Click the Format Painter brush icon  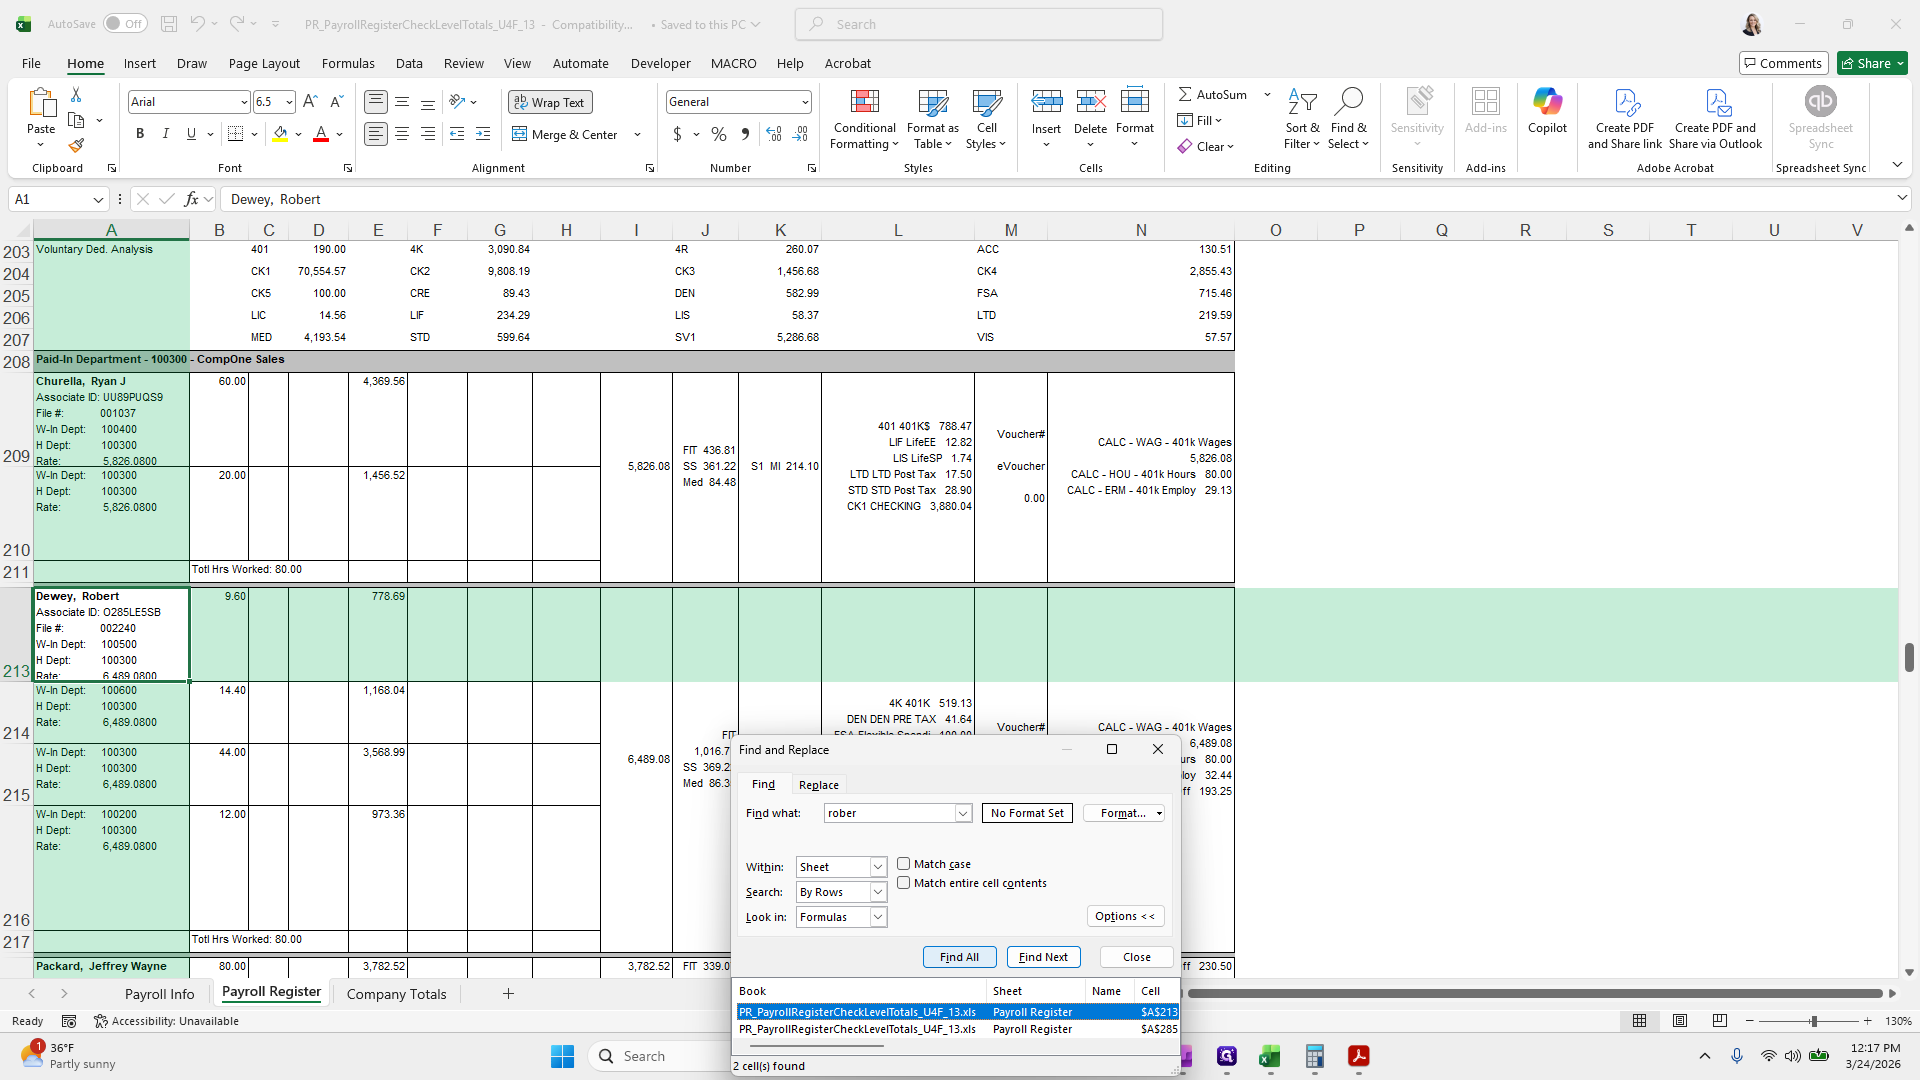pyautogui.click(x=76, y=146)
